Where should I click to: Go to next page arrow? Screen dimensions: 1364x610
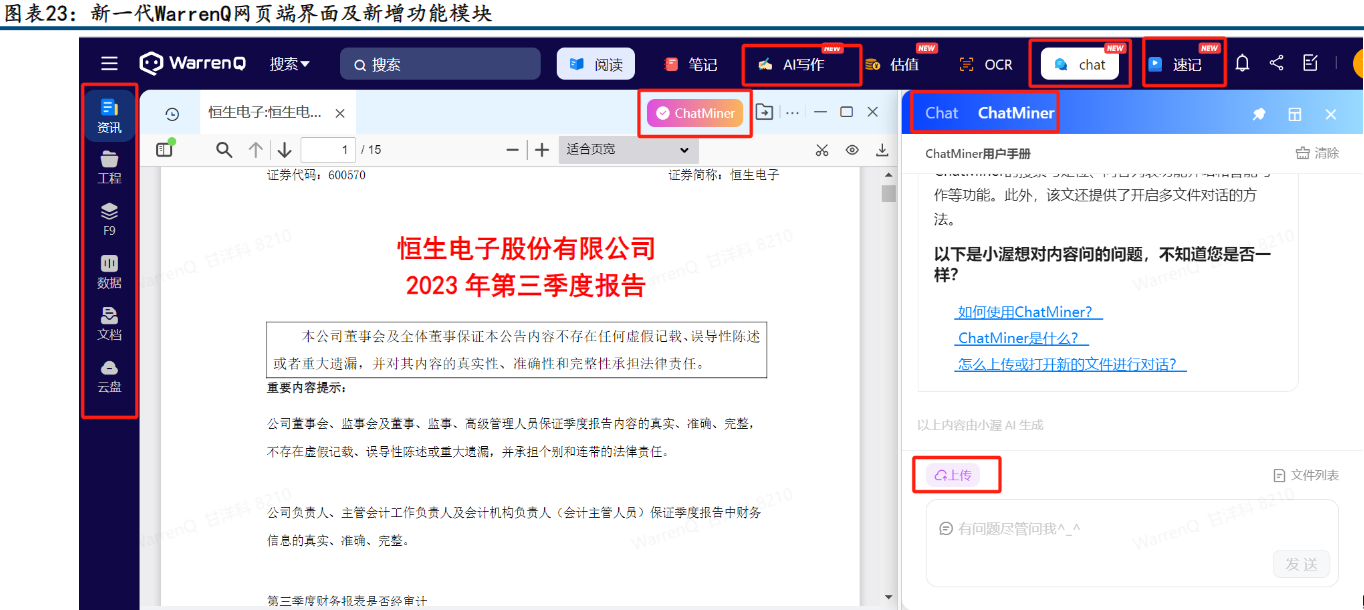pyautogui.click(x=285, y=150)
